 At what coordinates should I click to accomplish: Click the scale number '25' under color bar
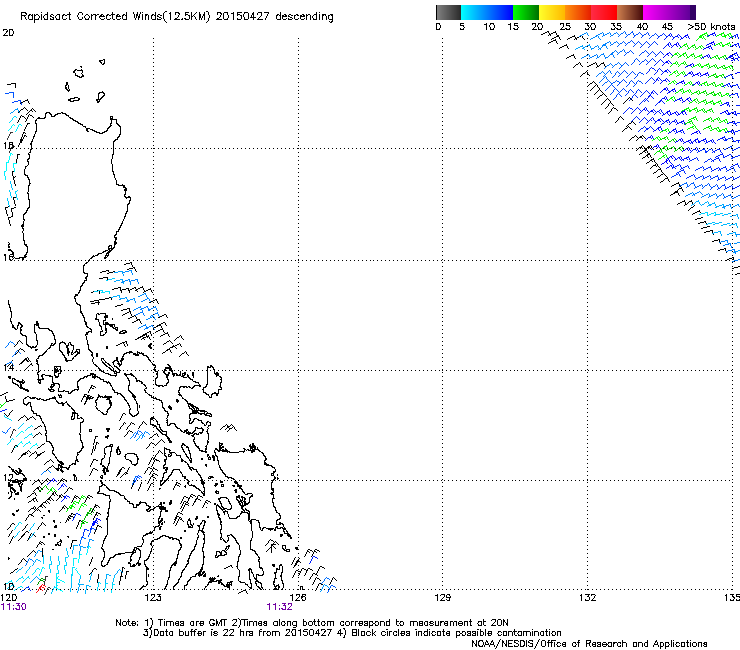pos(565,26)
